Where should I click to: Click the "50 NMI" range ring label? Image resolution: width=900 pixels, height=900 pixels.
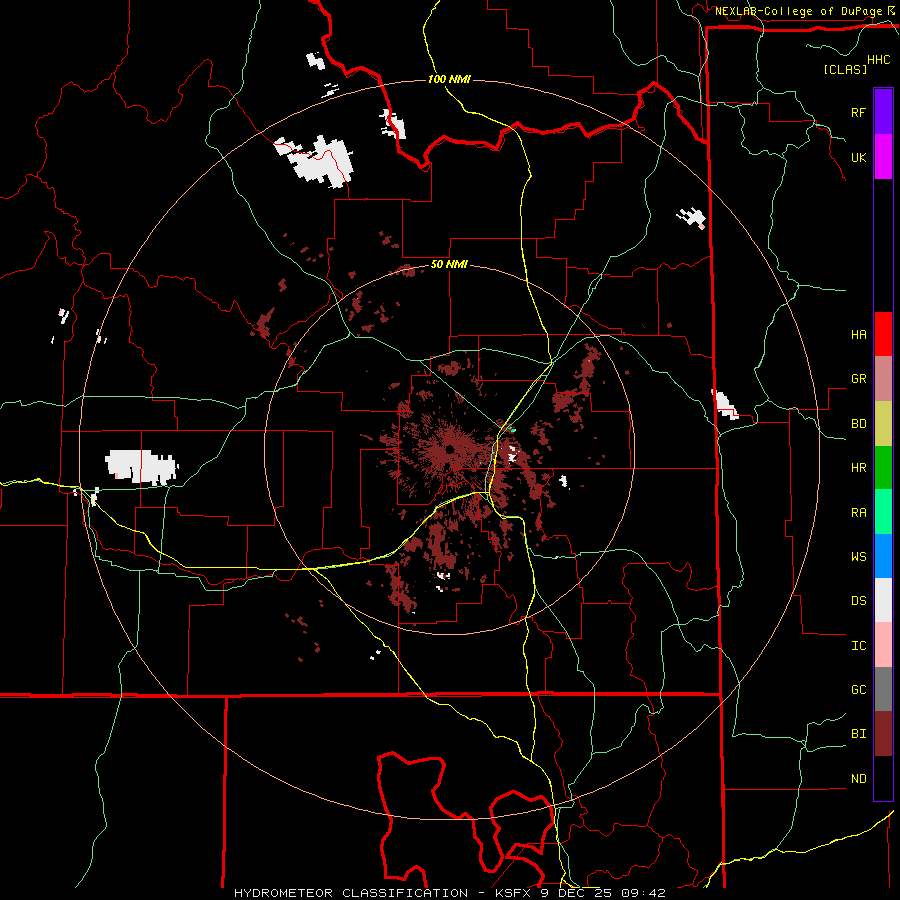(449, 265)
